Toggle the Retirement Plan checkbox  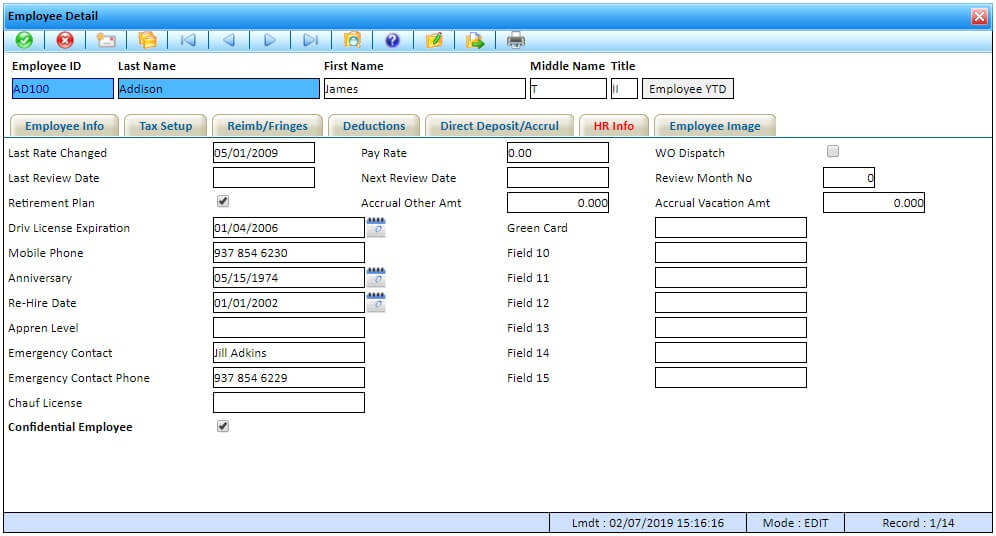223,201
